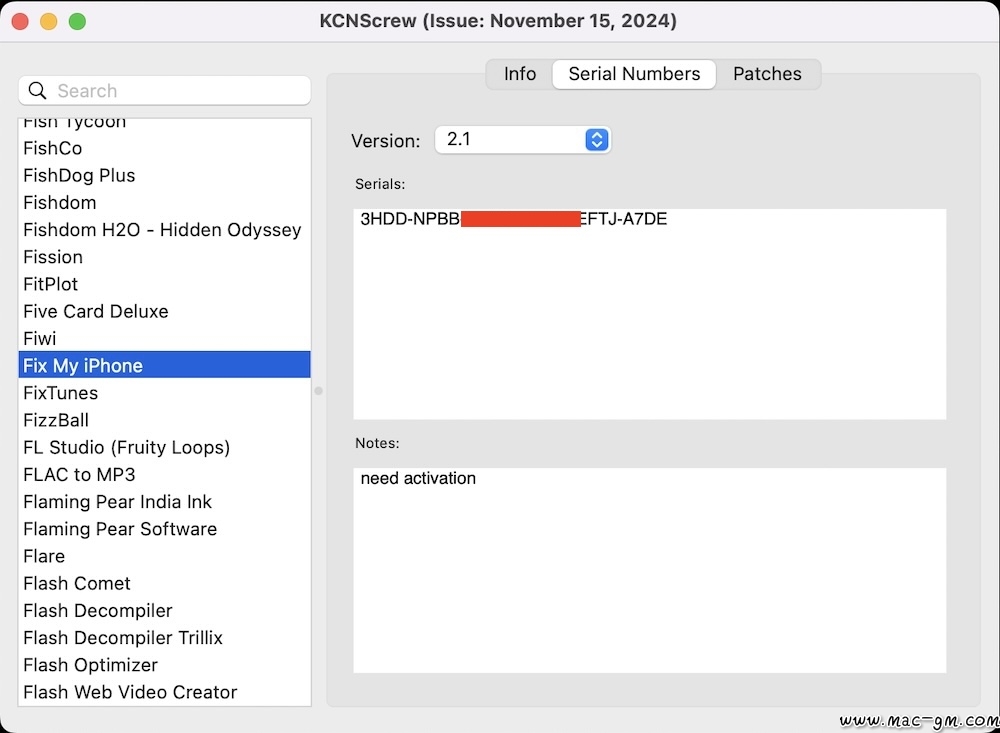The width and height of the screenshot is (1000, 733).
Task: Select the Flash Decompiler entry
Action: click(x=165, y=611)
